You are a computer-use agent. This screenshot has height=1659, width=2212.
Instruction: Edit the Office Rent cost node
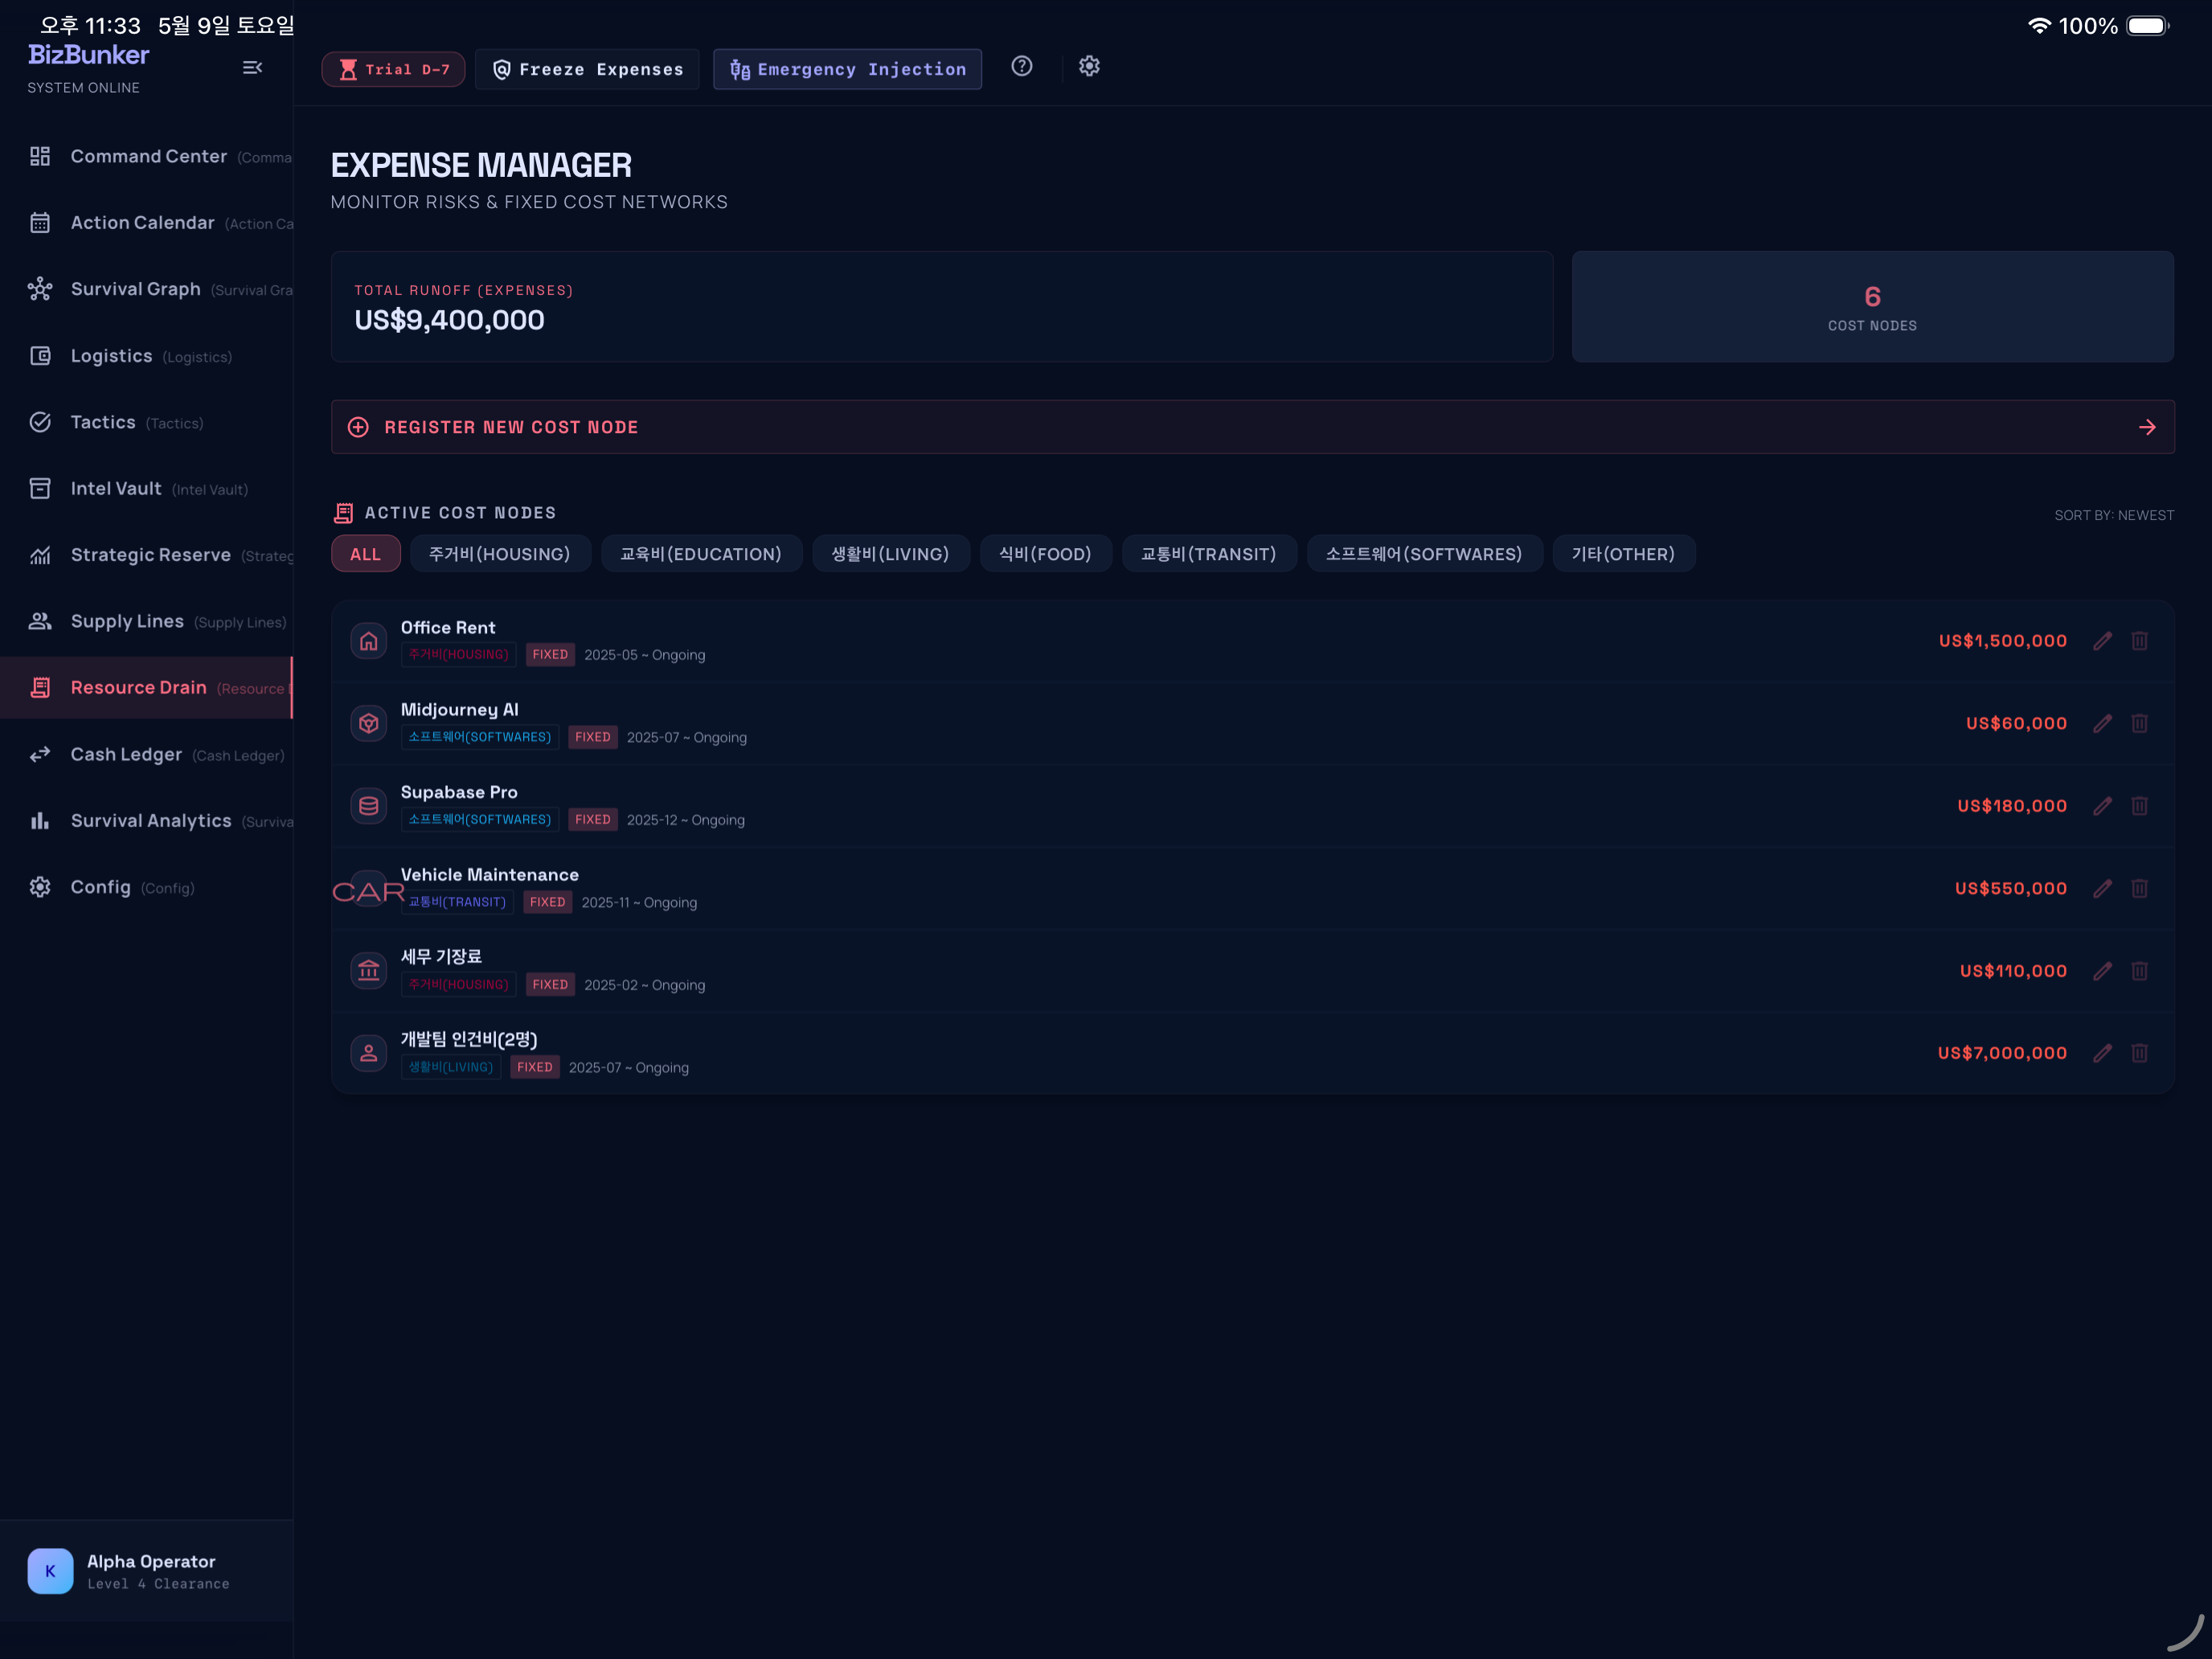[x=2102, y=641]
